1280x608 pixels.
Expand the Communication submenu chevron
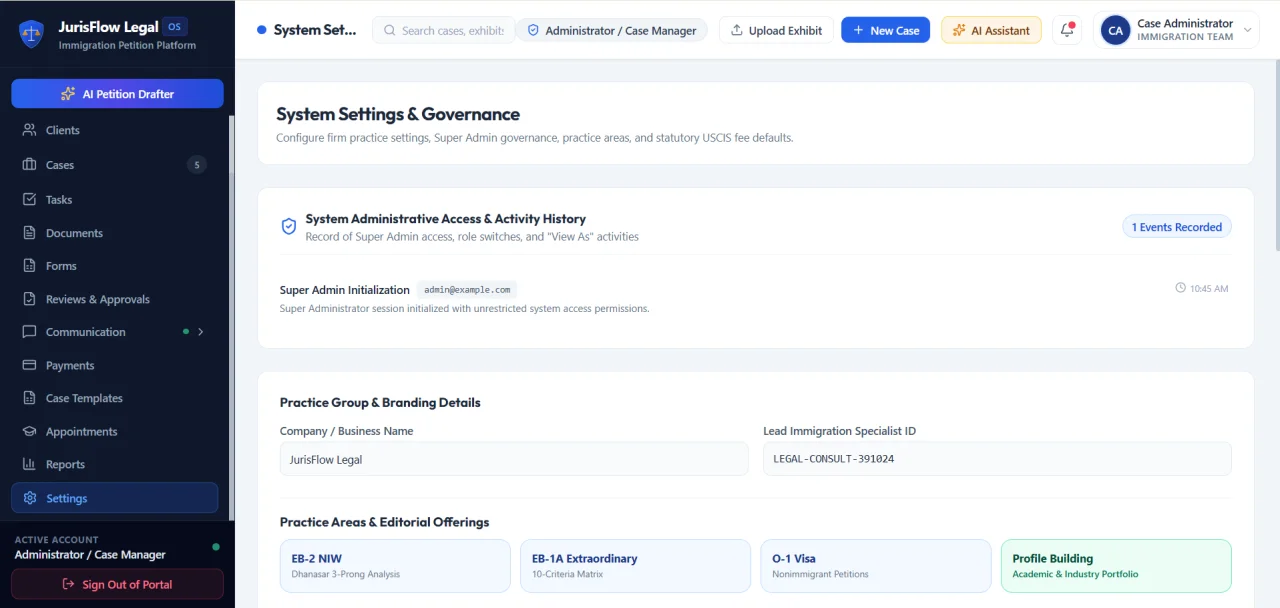pyautogui.click(x=201, y=332)
